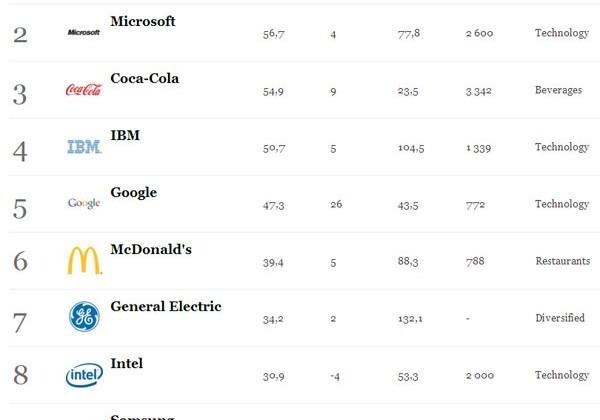Click the McDonald's golden arches logo

pos(85,260)
